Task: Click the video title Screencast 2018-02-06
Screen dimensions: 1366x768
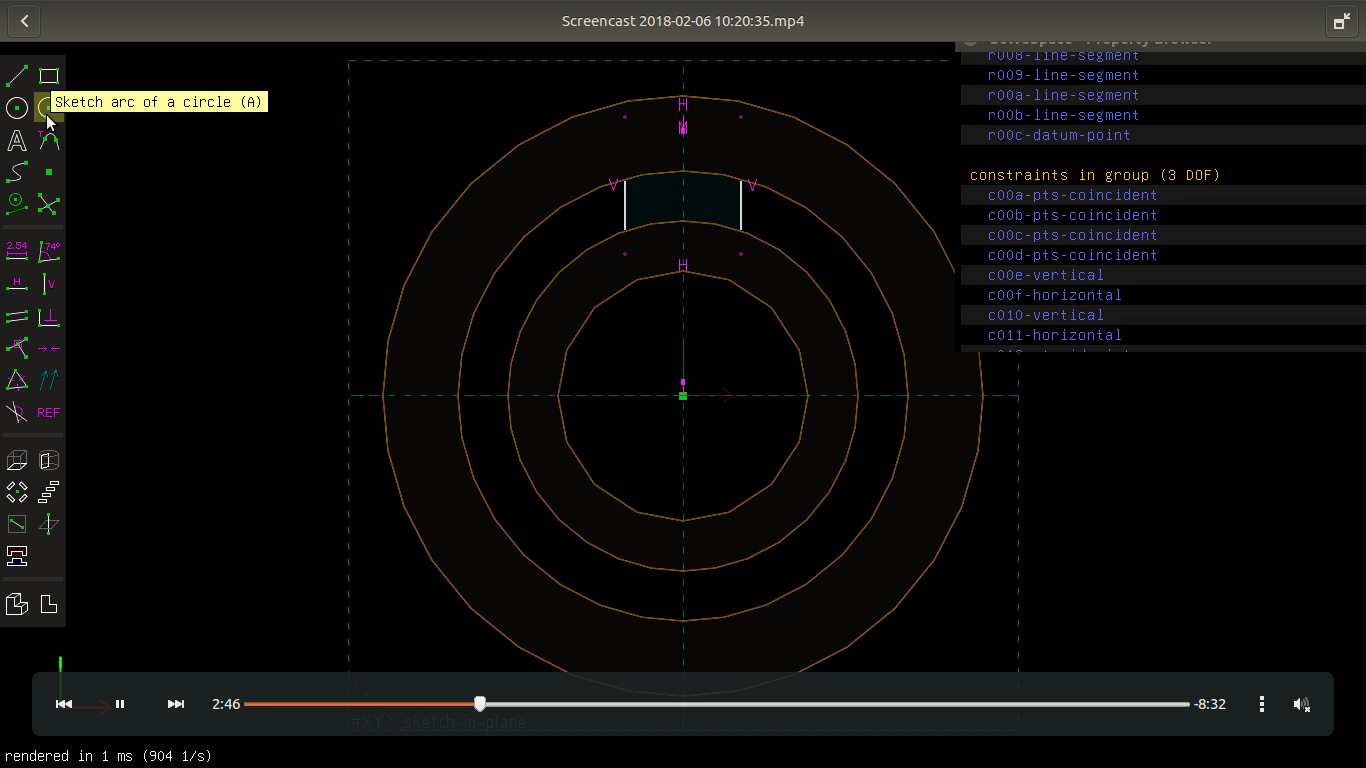Action: point(683,21)
